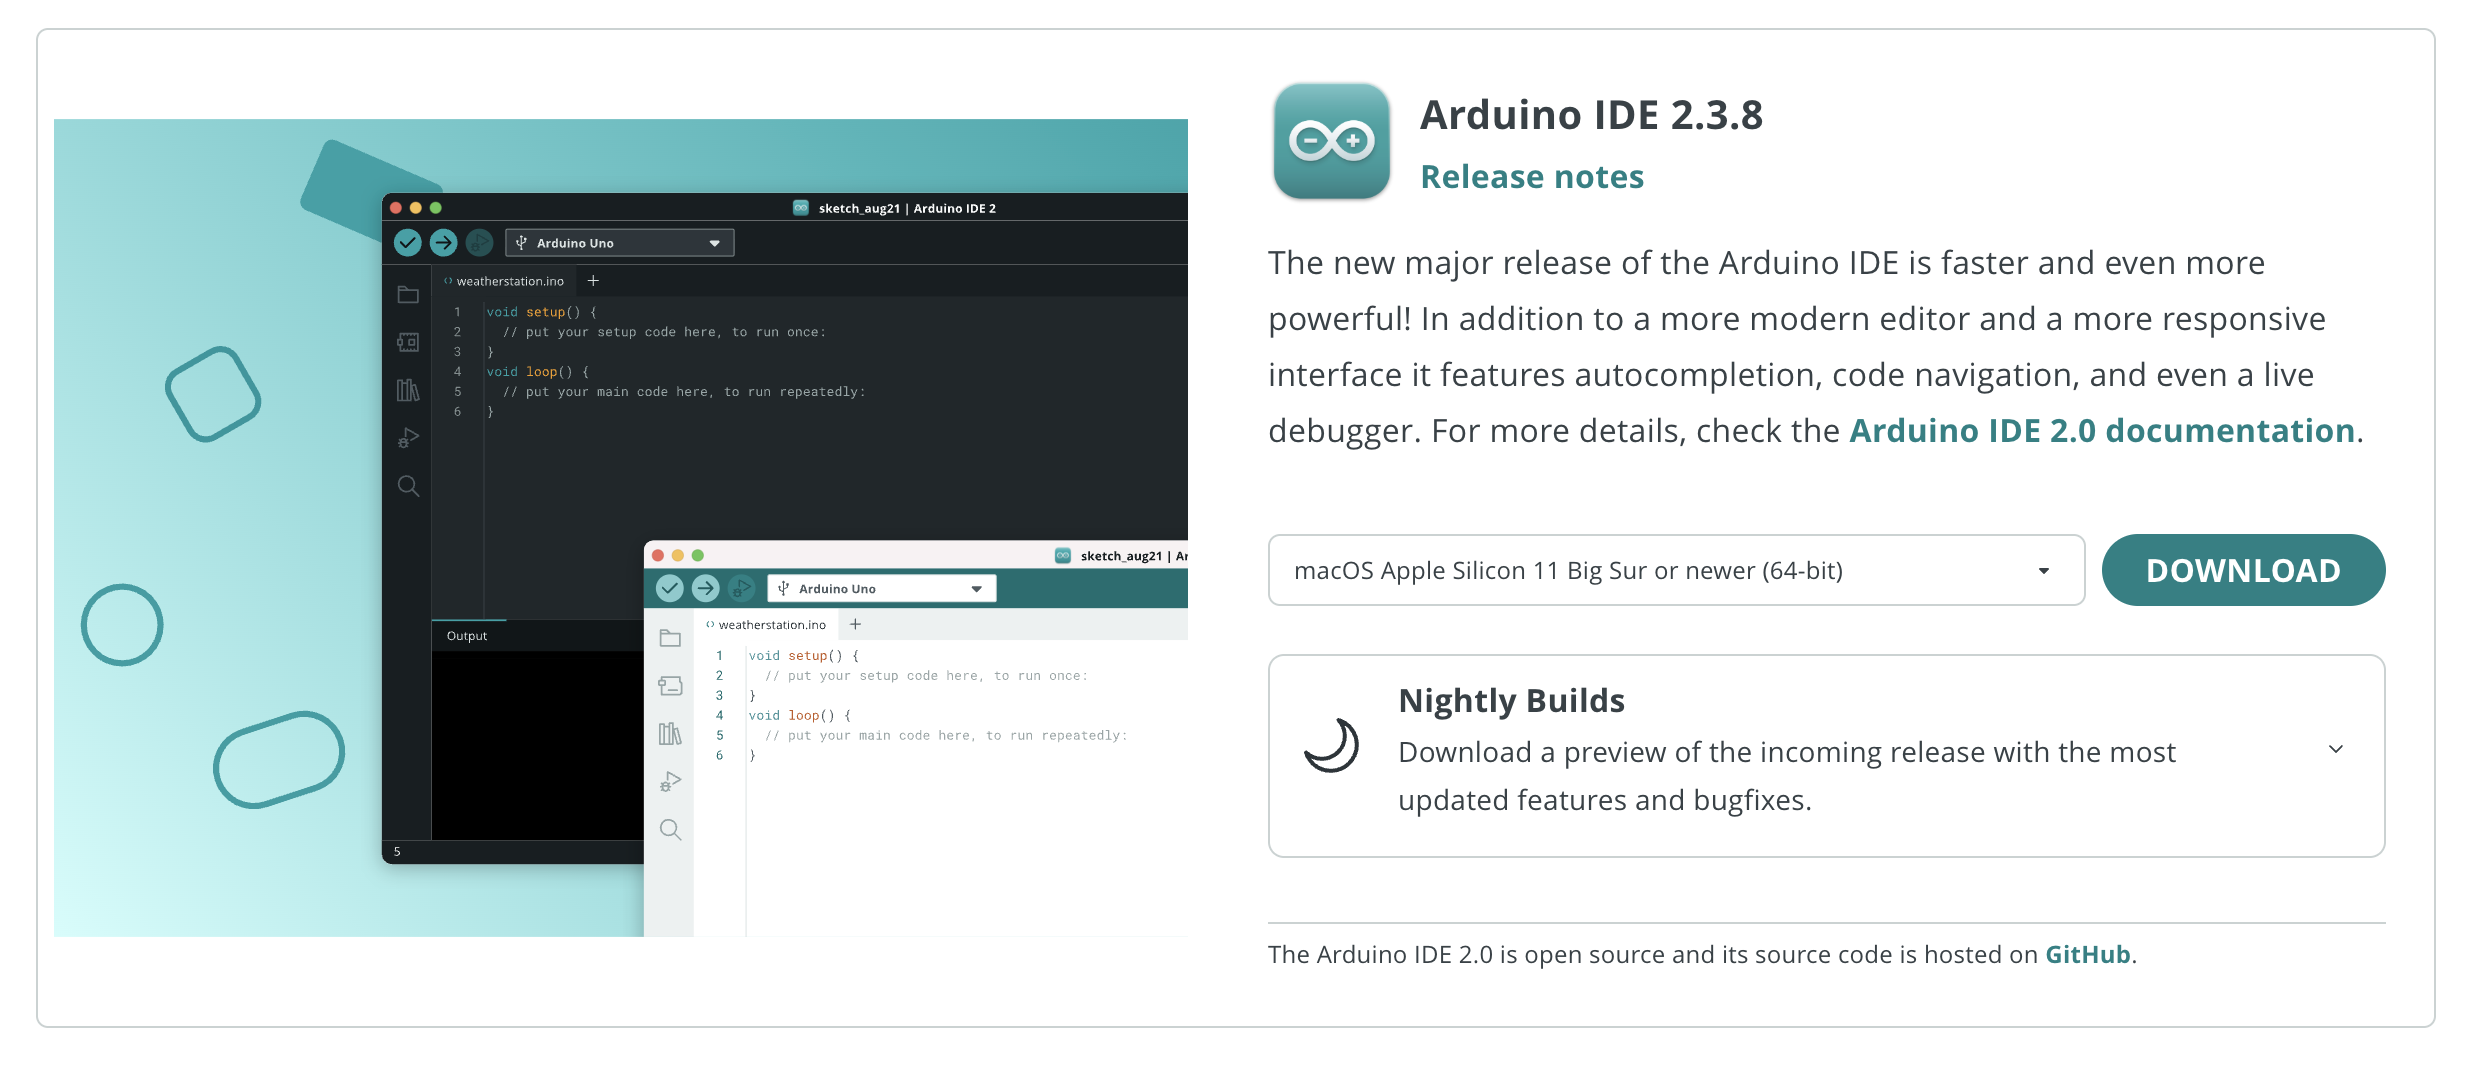The height and width of the screenshot is (1066, 2476).
Task: Click the Arduino IDE infinity logo icon
Action: [x=1330, y=140]
